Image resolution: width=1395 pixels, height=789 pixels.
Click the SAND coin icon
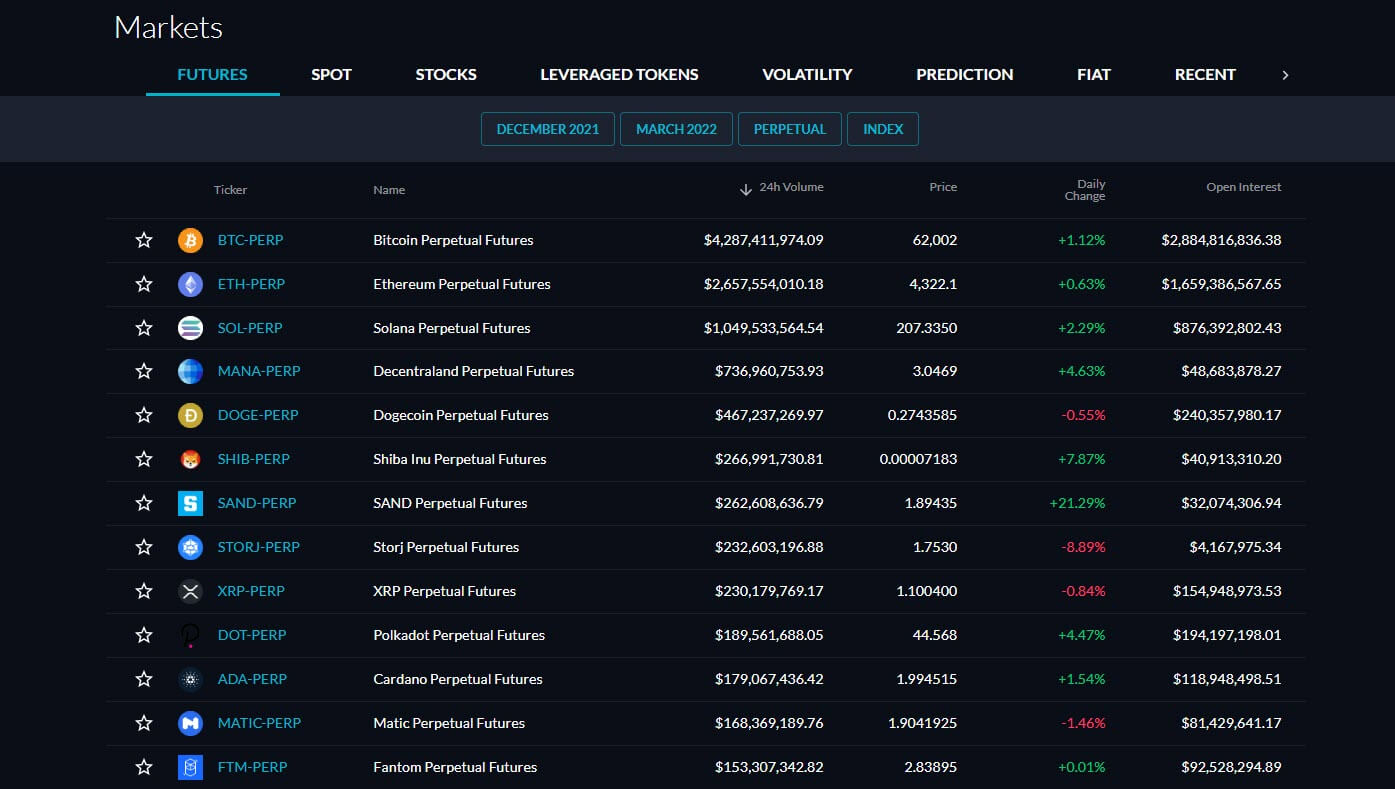coord(190,503)
